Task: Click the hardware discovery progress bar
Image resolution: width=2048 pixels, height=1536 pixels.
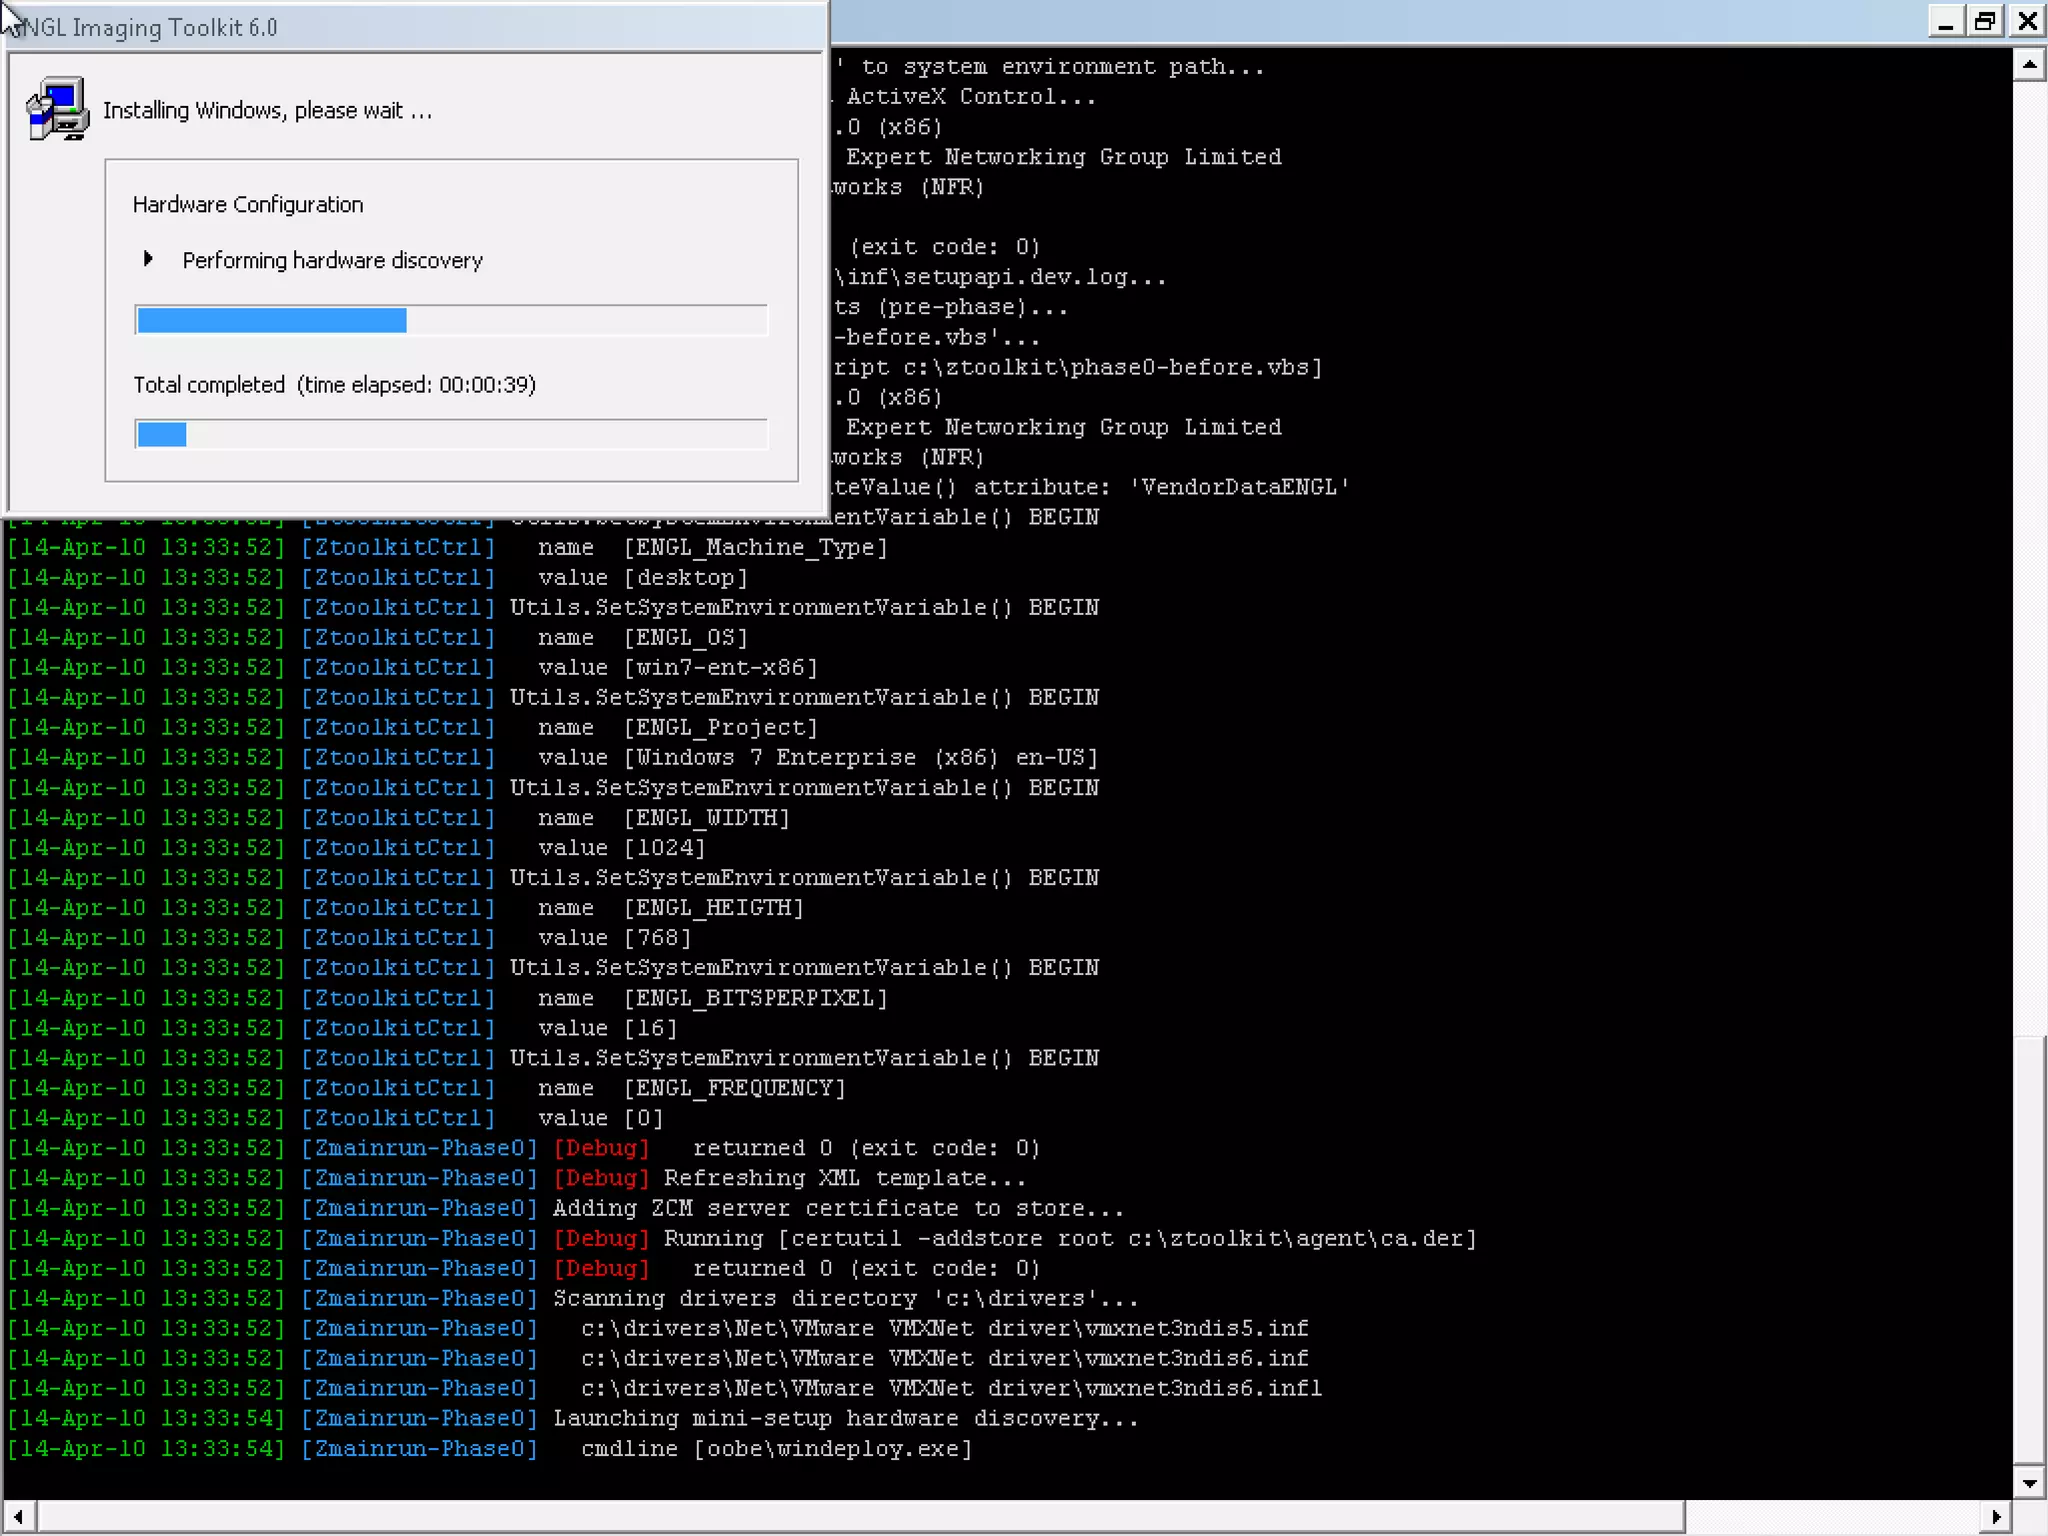Action: click(451, 320)
